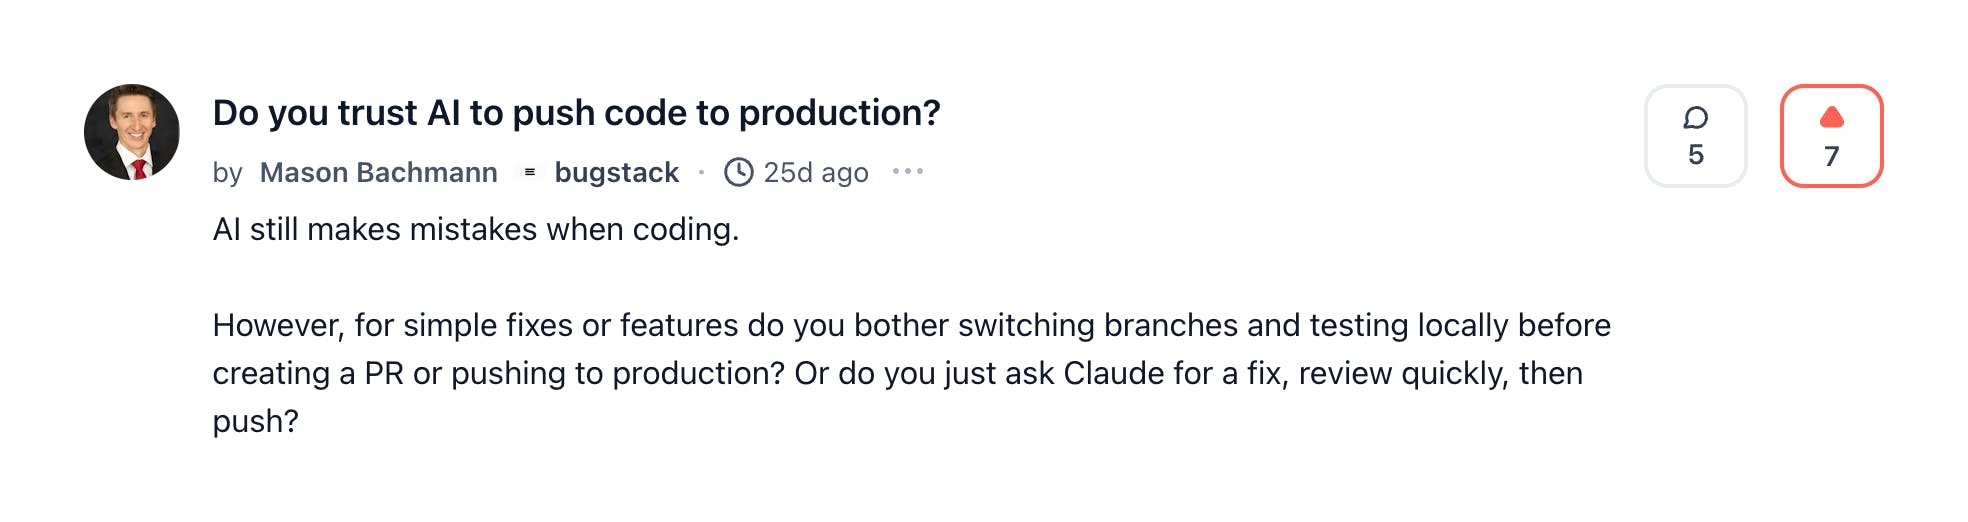Open the three-dot more options menu

coord(908,171)
